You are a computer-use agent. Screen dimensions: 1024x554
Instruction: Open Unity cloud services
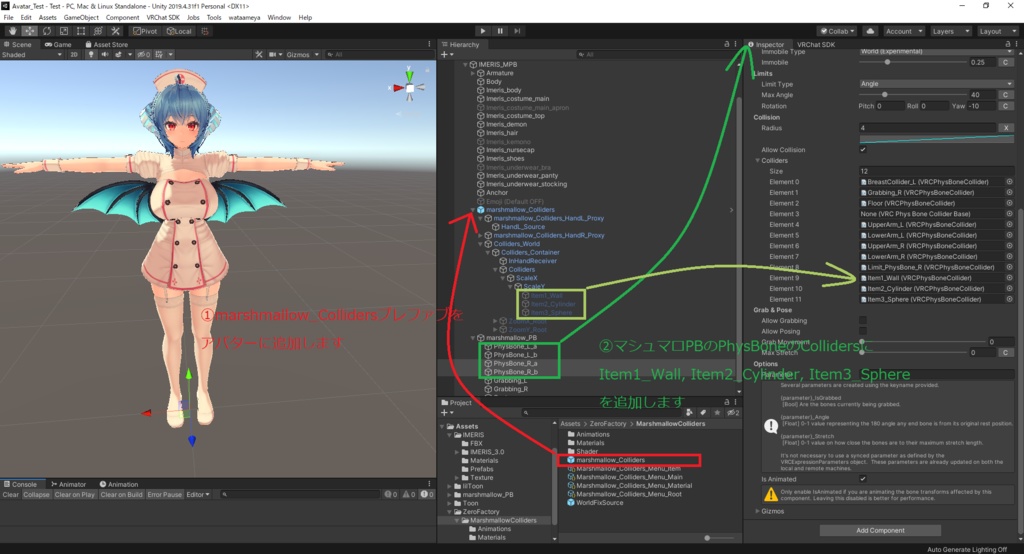coord(871,31)
